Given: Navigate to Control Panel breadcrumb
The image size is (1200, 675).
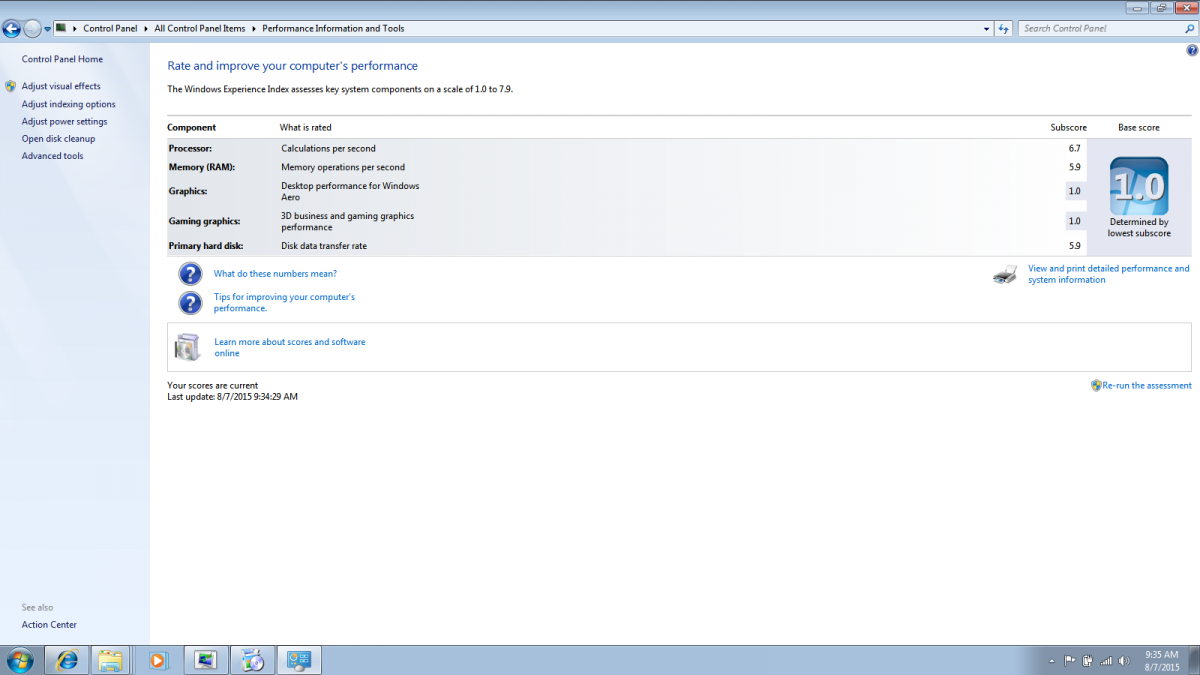Looking at the screenshot, I should (x=110, y=29).
